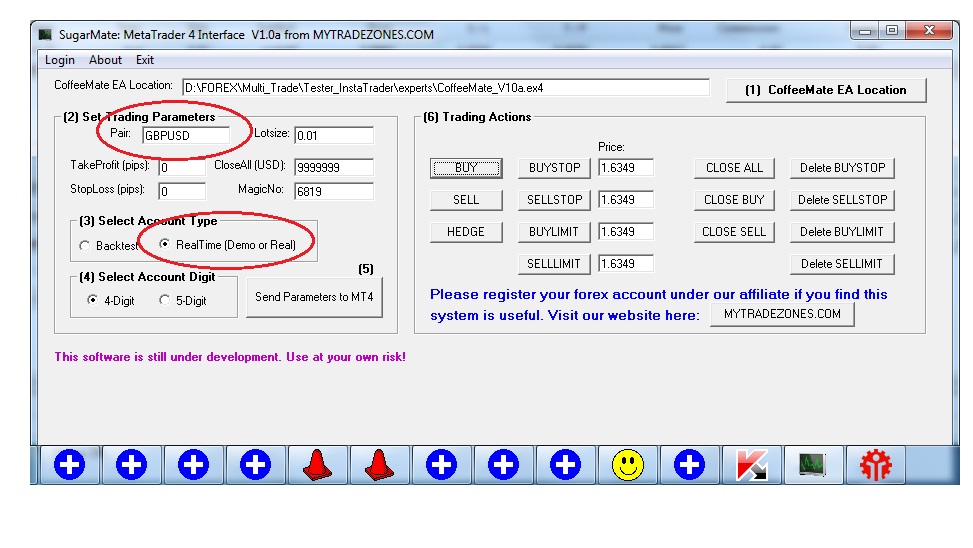Click the right red traffic cone taskbar icon
Viewport: 973px width, 548px height.
point(379,465)
